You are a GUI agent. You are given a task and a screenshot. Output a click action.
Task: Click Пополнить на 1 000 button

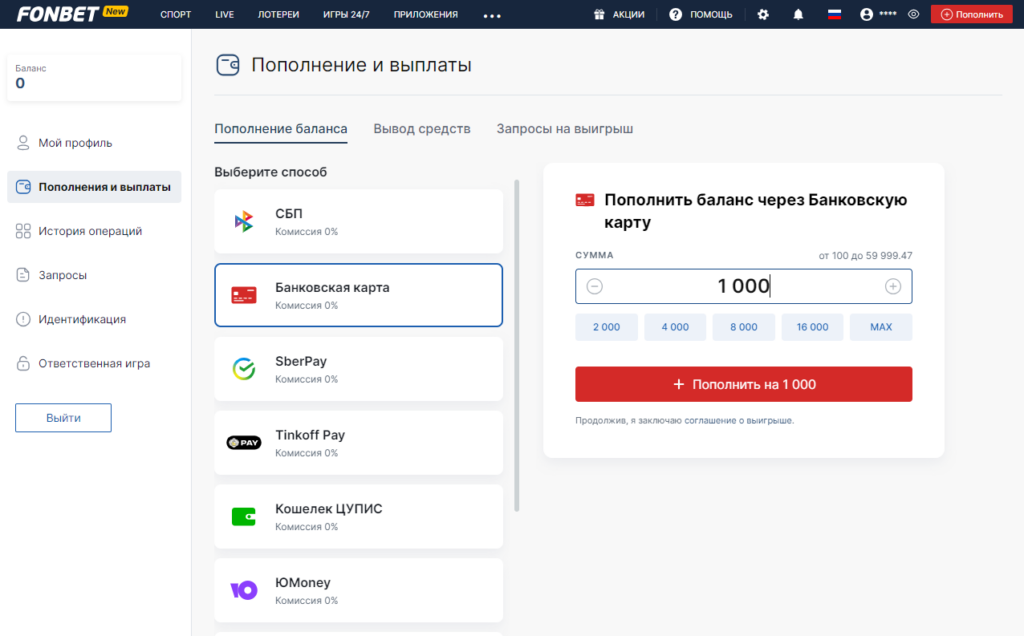tap(744, 384)
